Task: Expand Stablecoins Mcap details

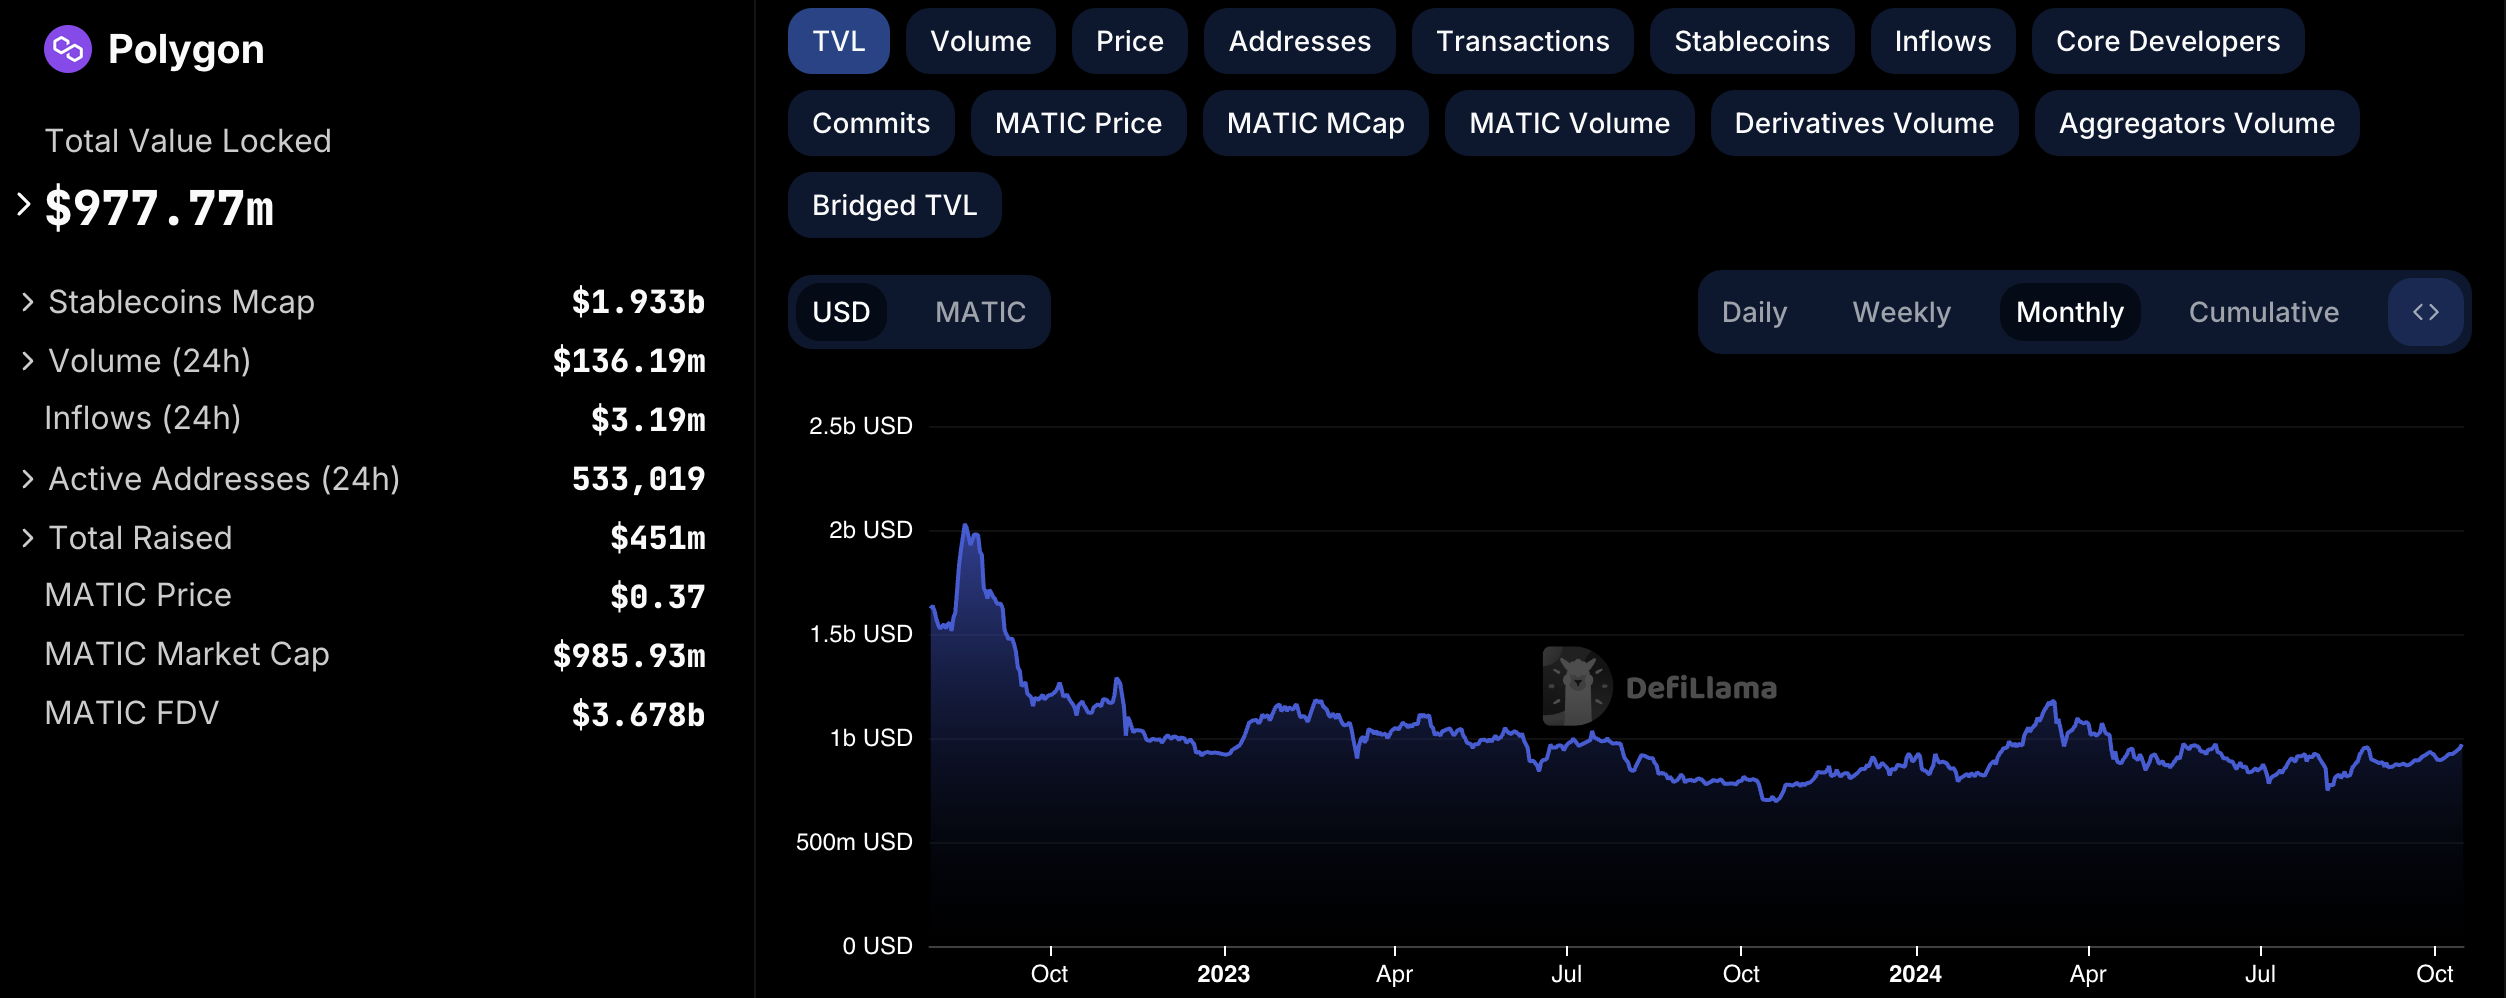Action: click(x=28, y=302)
